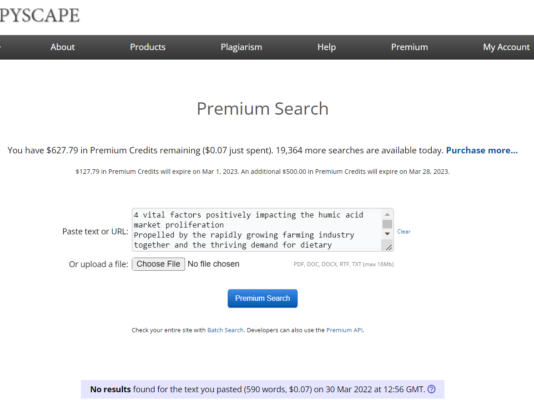Open the Batch Search link

pyautogui.click(x=225, y=330)
